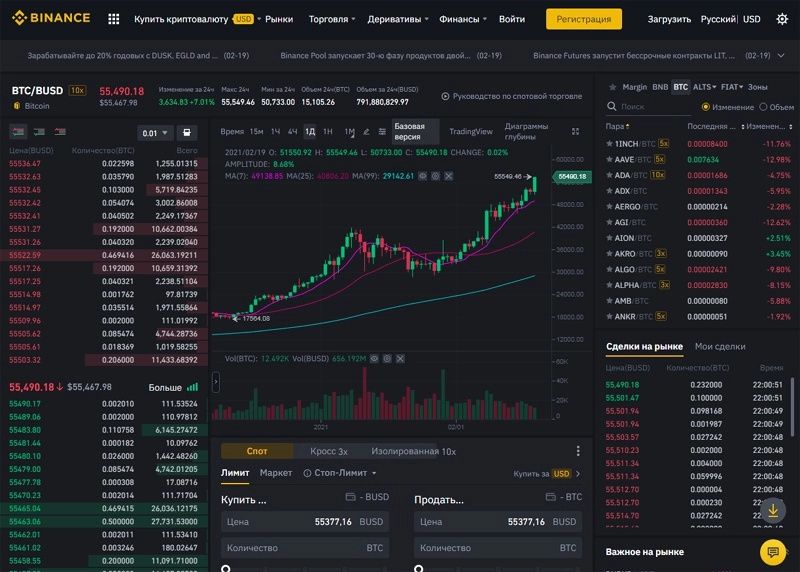Switch to the Мои сделки tab
Image resolution: width=800 pixels, height=572 pixels.
tap(720, 346)
